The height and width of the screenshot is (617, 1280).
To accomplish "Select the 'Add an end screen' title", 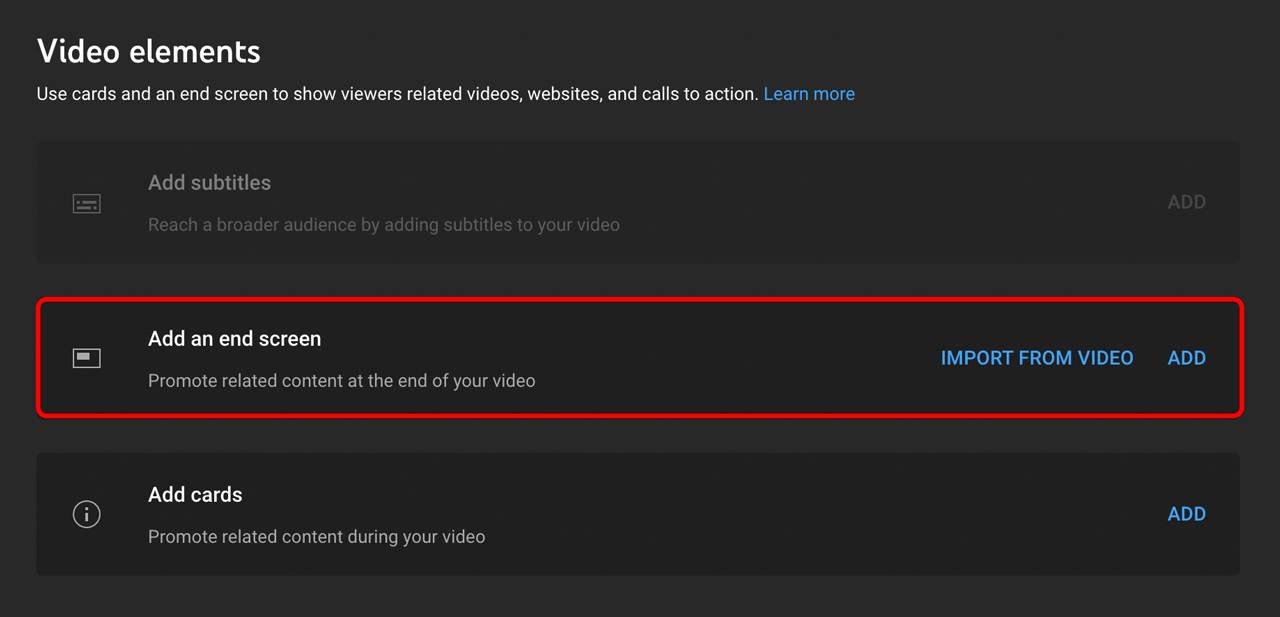I will 235,339.
